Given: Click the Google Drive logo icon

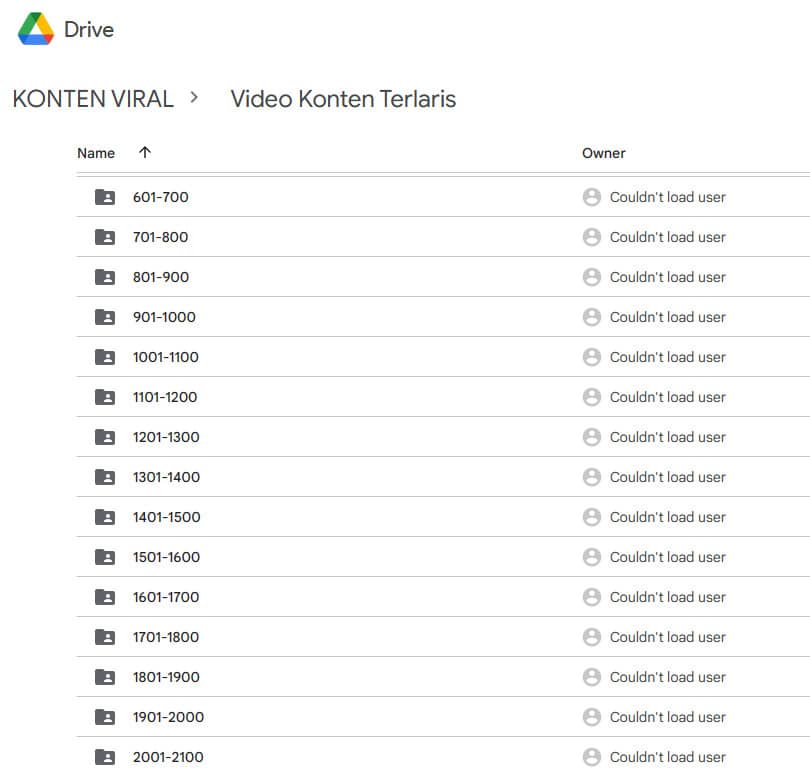Looking at the screenshot, I should coord(36,29).
